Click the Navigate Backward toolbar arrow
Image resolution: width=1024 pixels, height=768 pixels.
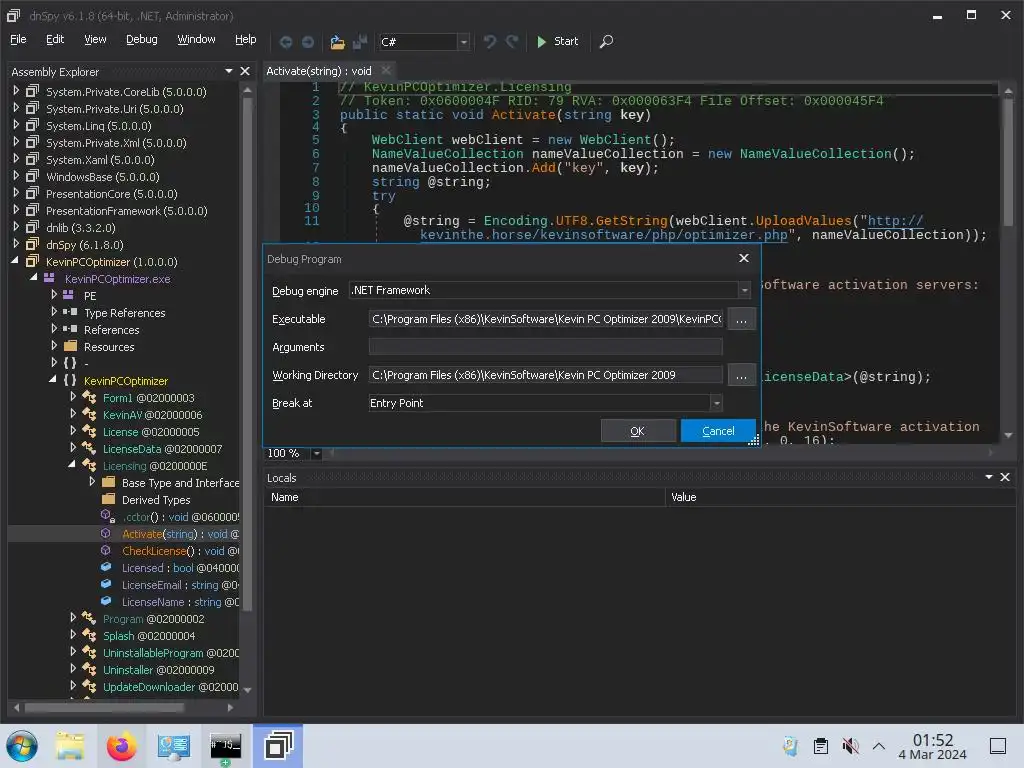[x=285, y=42]
